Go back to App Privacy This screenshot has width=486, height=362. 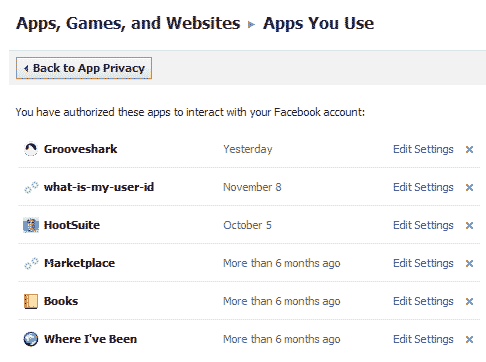(x=84, y=68)
